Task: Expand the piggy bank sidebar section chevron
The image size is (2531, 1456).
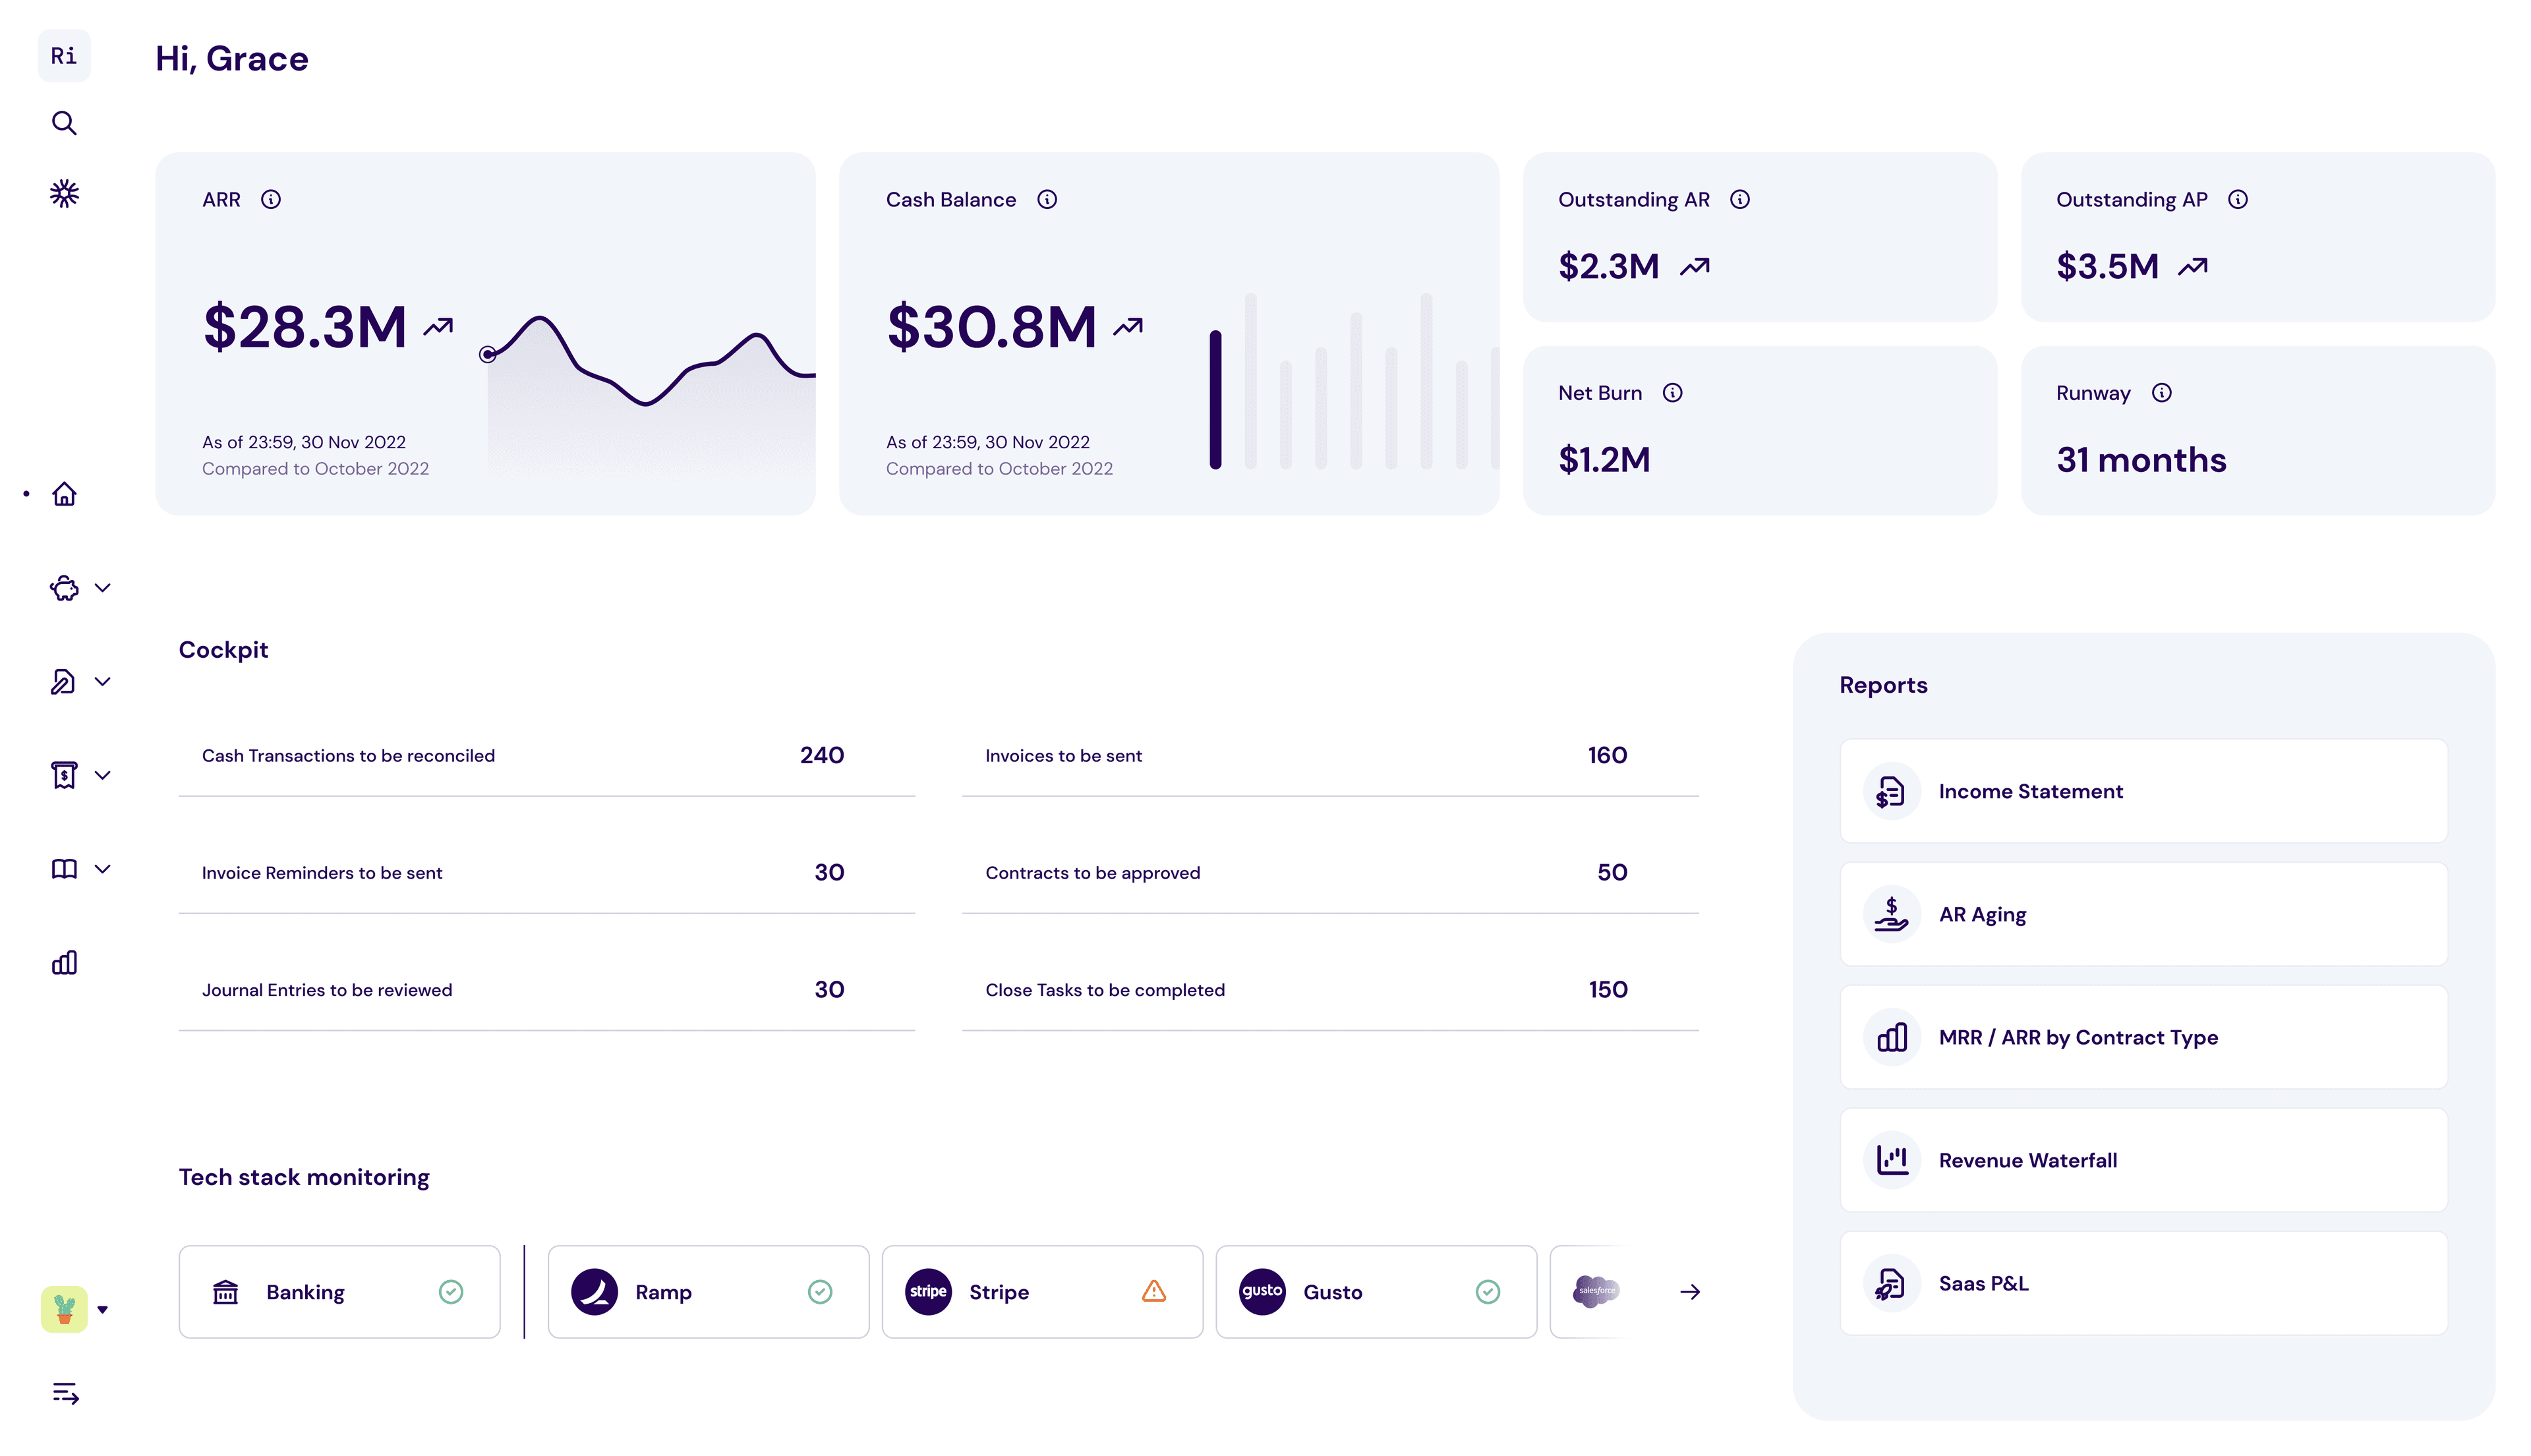Action: (102, 588)
